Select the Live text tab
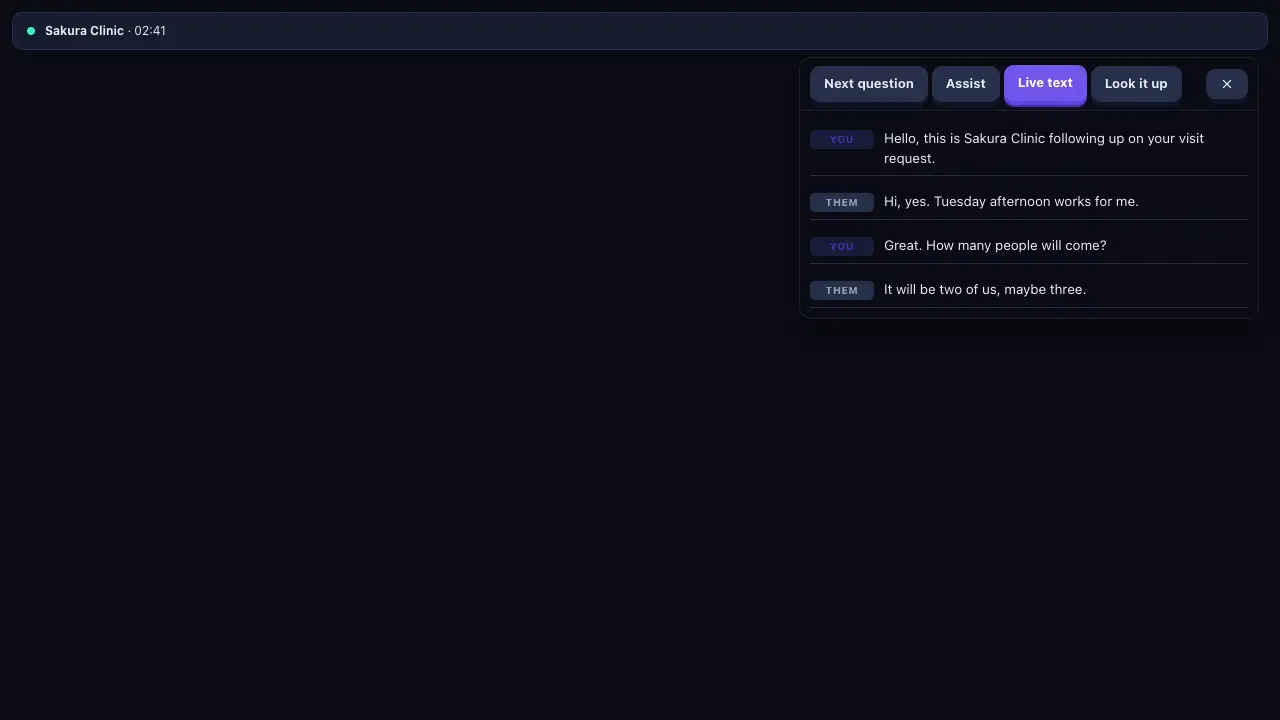 click(x=1045, y=83)
